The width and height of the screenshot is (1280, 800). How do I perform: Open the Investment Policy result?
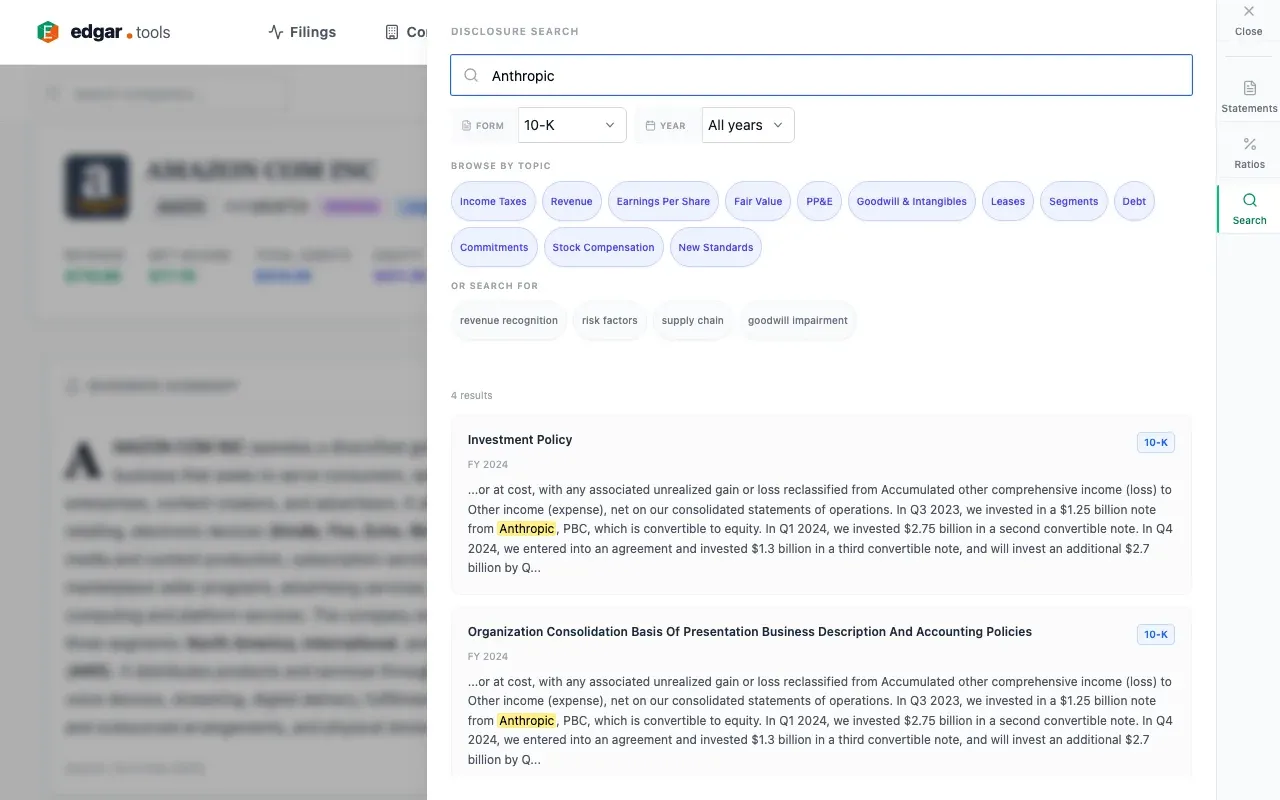click(520, 439)
